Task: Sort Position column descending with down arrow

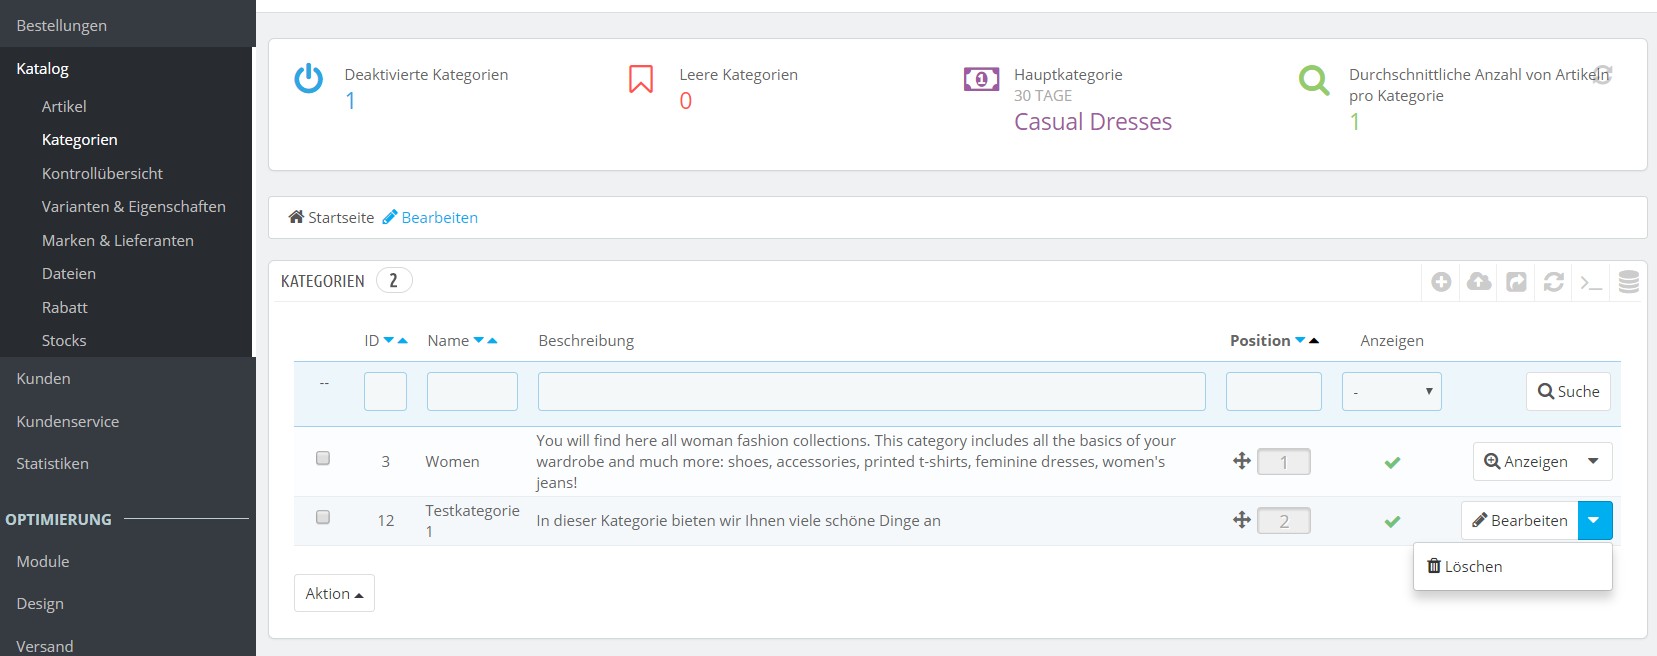Action: [x=1300, y=341]
